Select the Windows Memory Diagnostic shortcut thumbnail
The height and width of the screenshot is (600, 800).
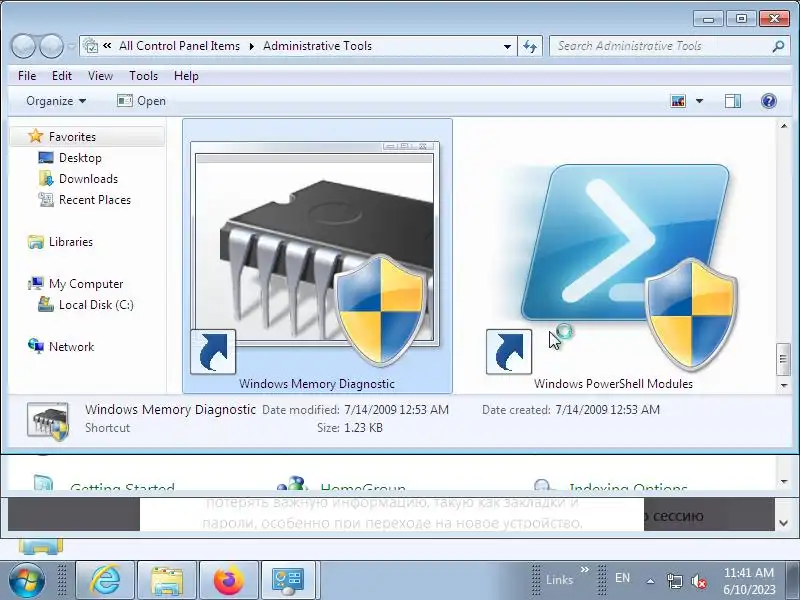pos(317,256)
